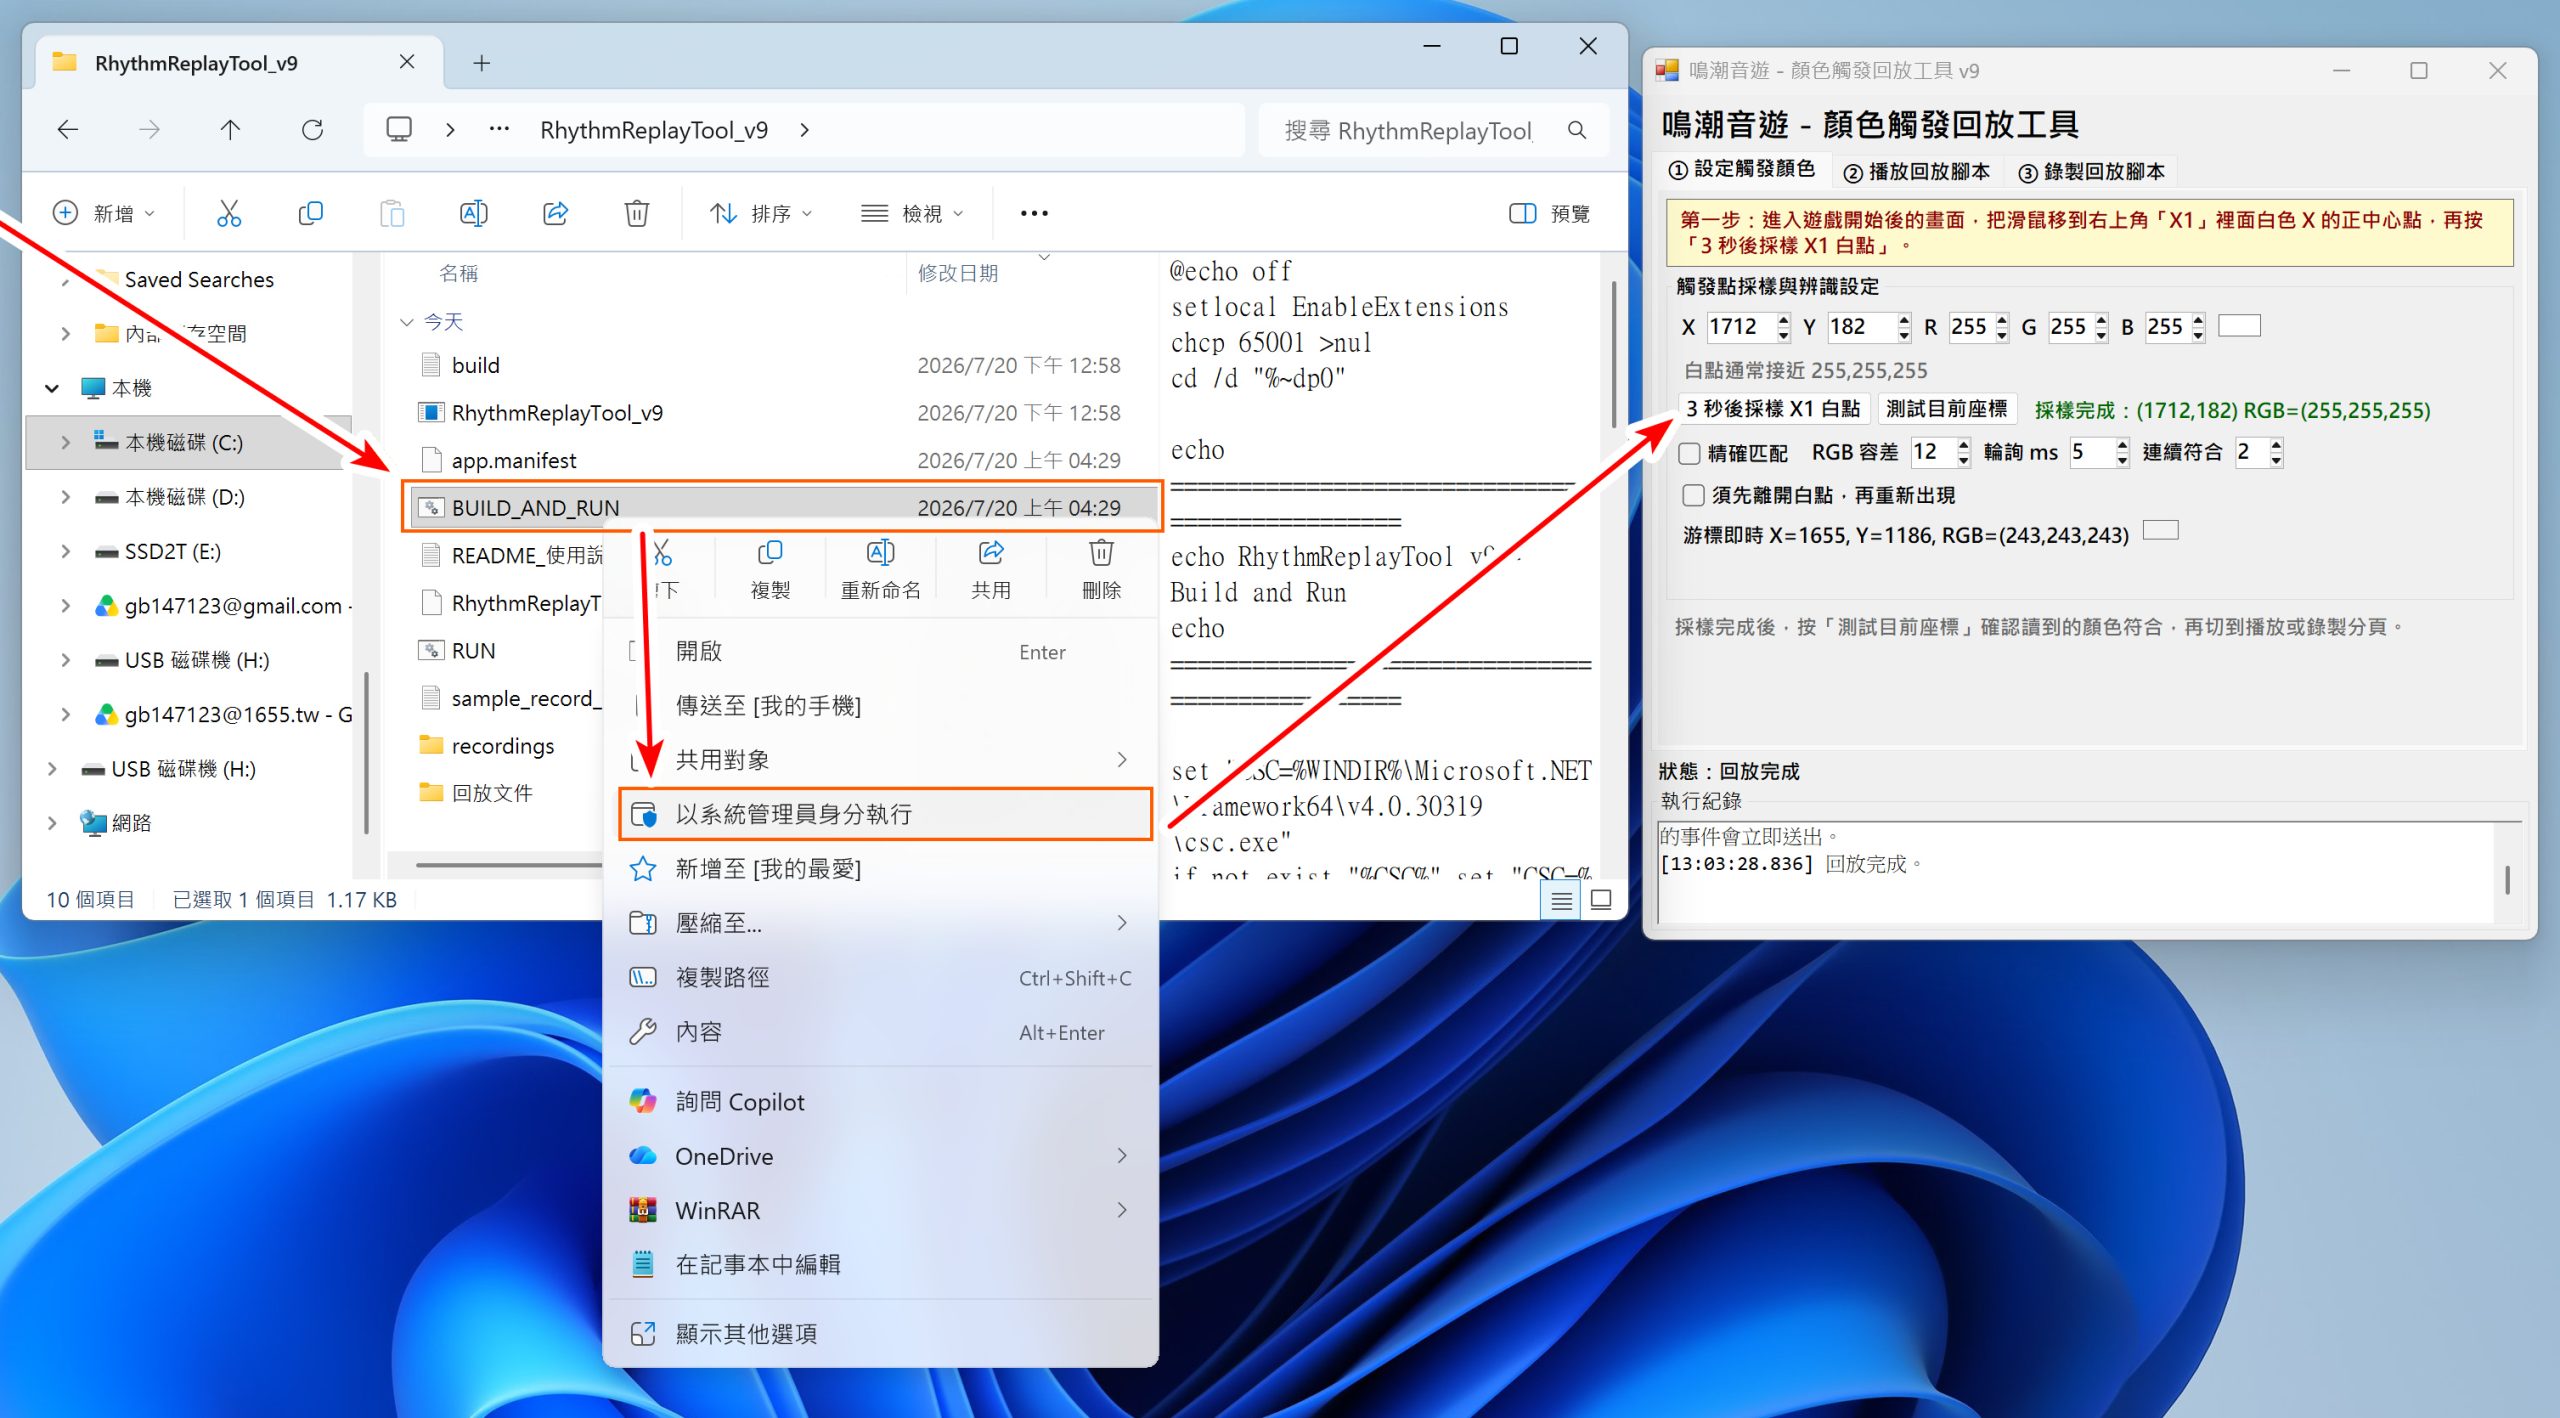Click the X coordinate field 1712
Viewport: 2560px width, 1418px height.
point(1740,327)
